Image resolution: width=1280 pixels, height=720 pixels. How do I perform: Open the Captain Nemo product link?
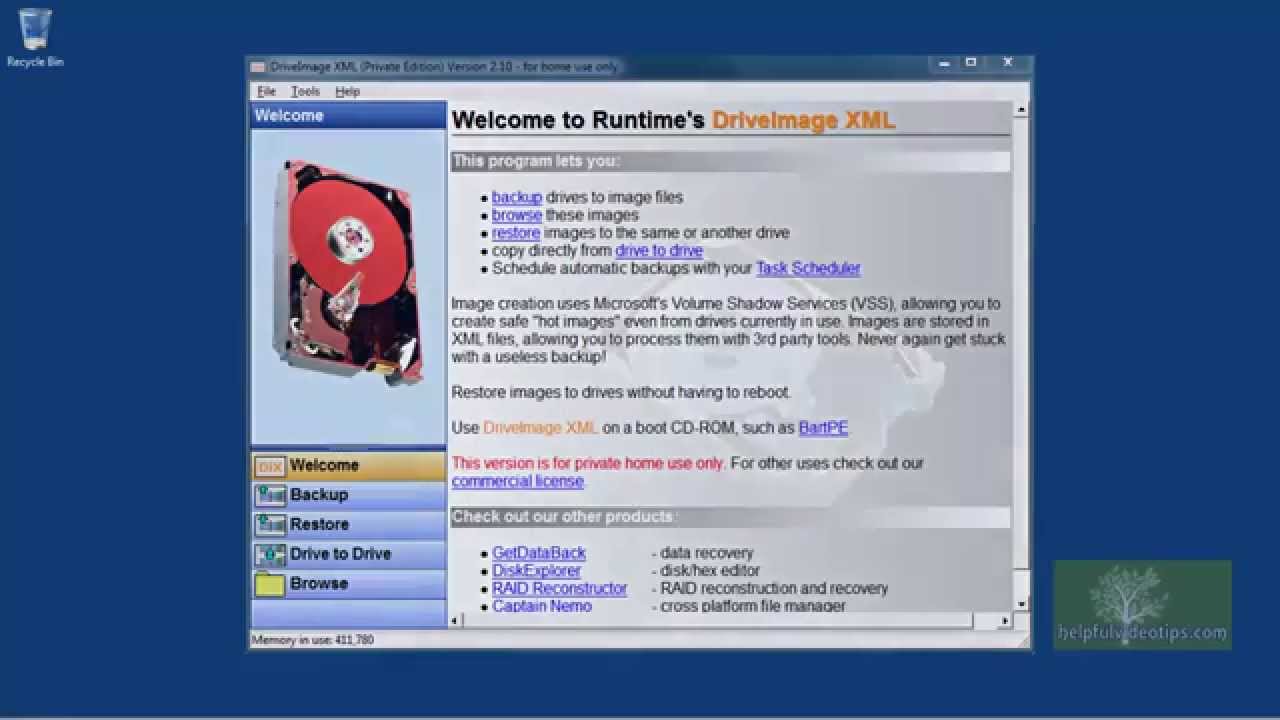[542, 606]
